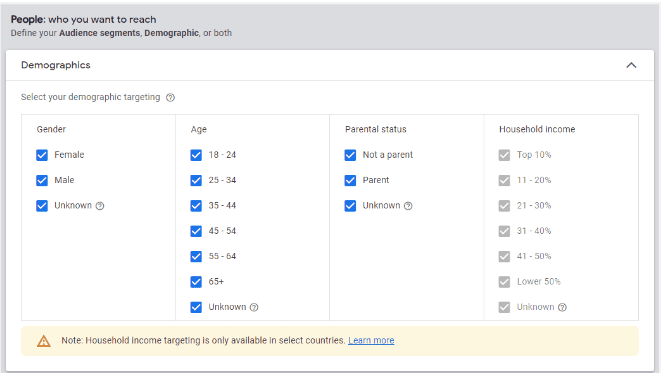Uncheck the Parent checkbox
662x373 pixels.
coord(350,180)
